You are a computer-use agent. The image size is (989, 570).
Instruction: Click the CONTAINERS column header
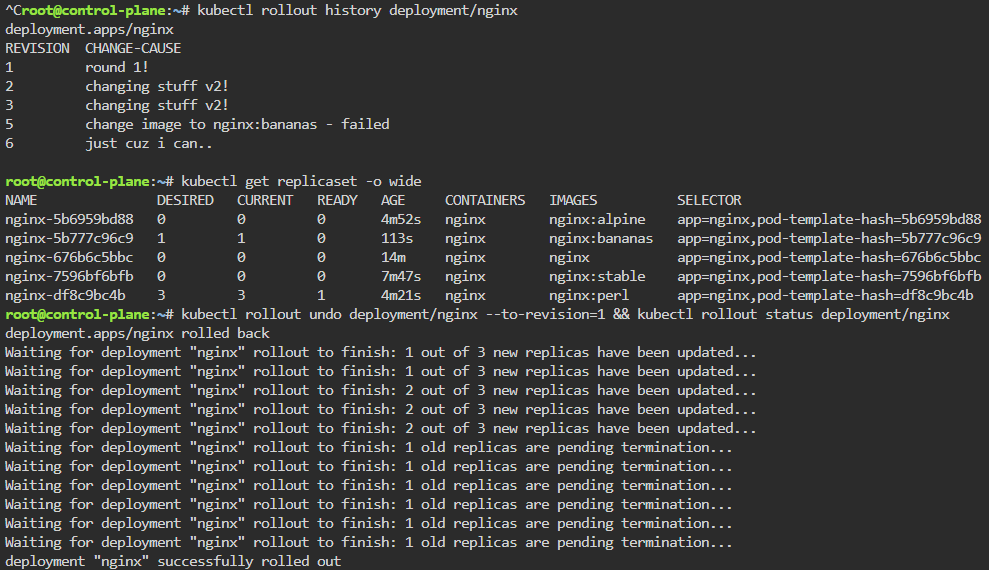(x=485, y=200)
